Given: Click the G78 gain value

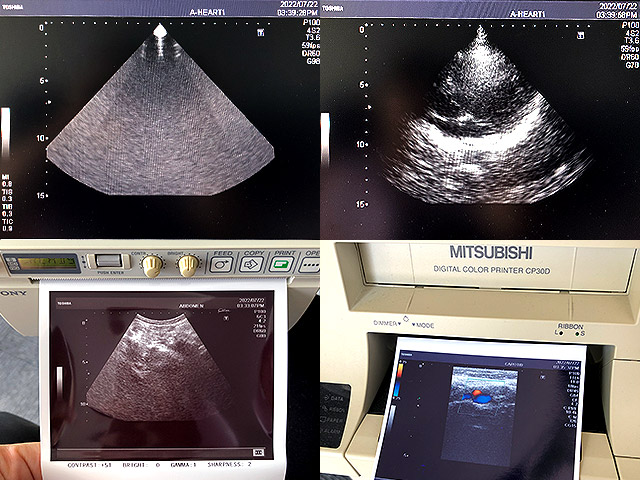Looking at the screenshot, I should click(x=632, y=64).
